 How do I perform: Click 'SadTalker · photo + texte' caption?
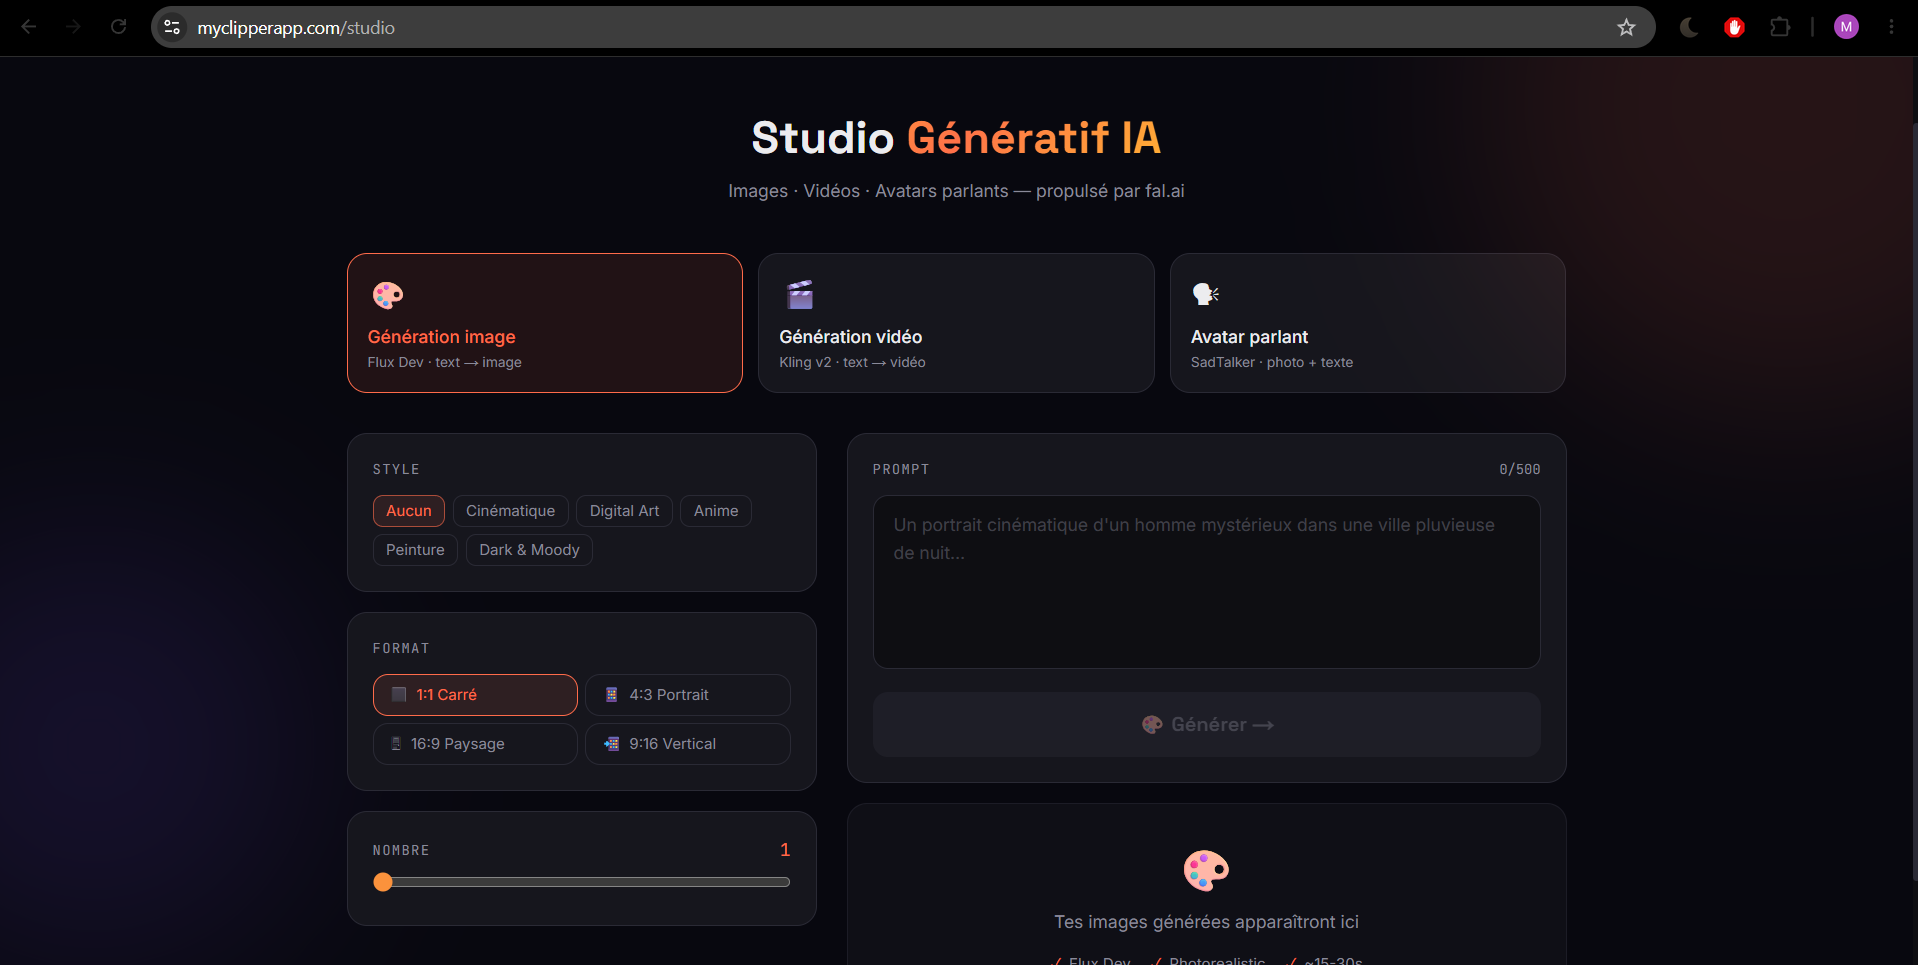[1272, 362]
